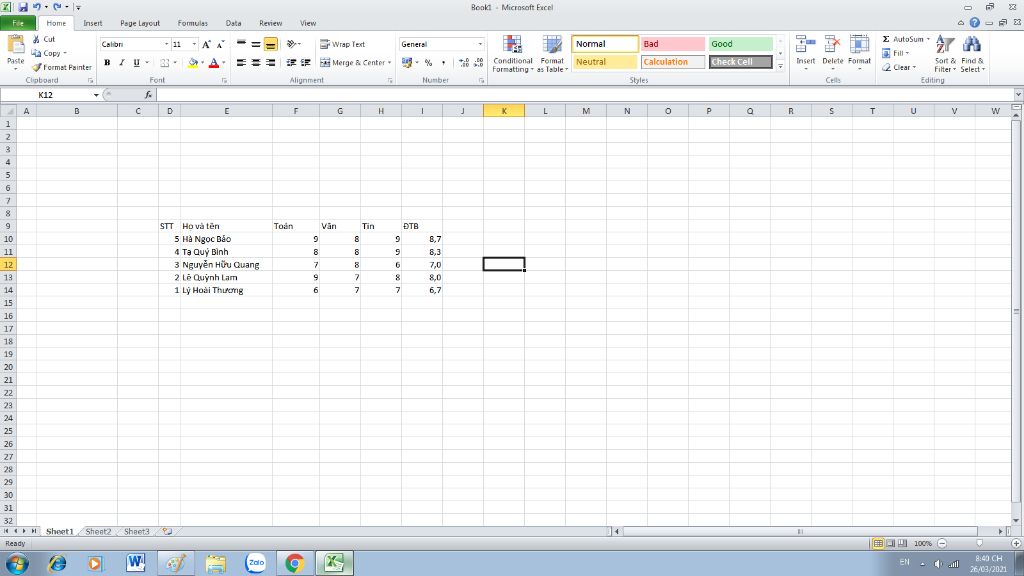Apply comma style
Screen dimensions: 1024x576
coord(443,63)
